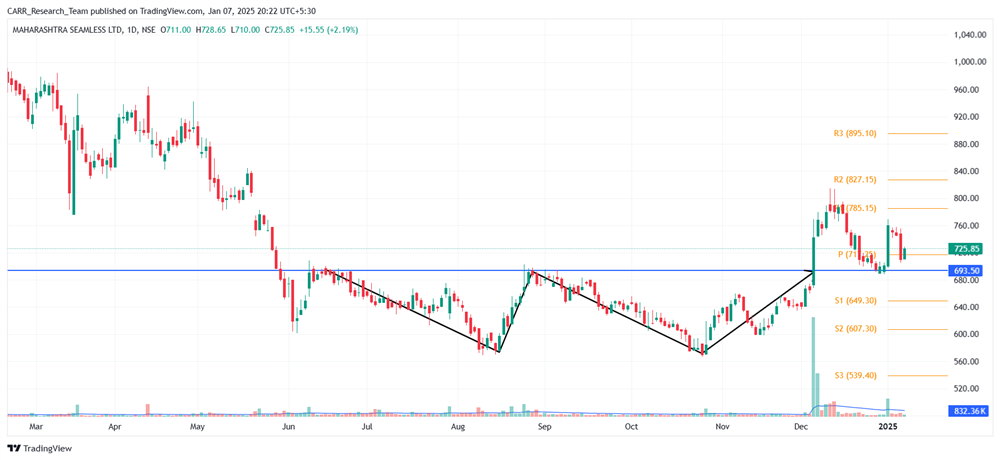Click the Sep label on time axis
The width and height of the screenshot is (1000, 460).
tap(543, 426)
